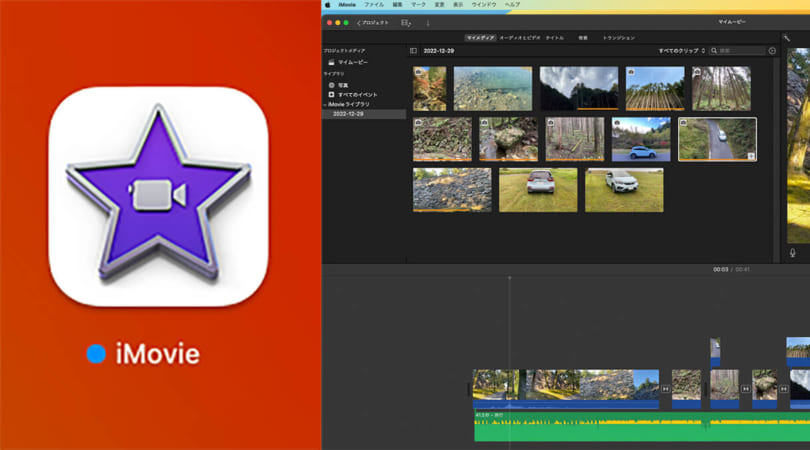Open the ファイル menu
The height and width of the screenshot is (450, 810).
click(x=374, y=5)
